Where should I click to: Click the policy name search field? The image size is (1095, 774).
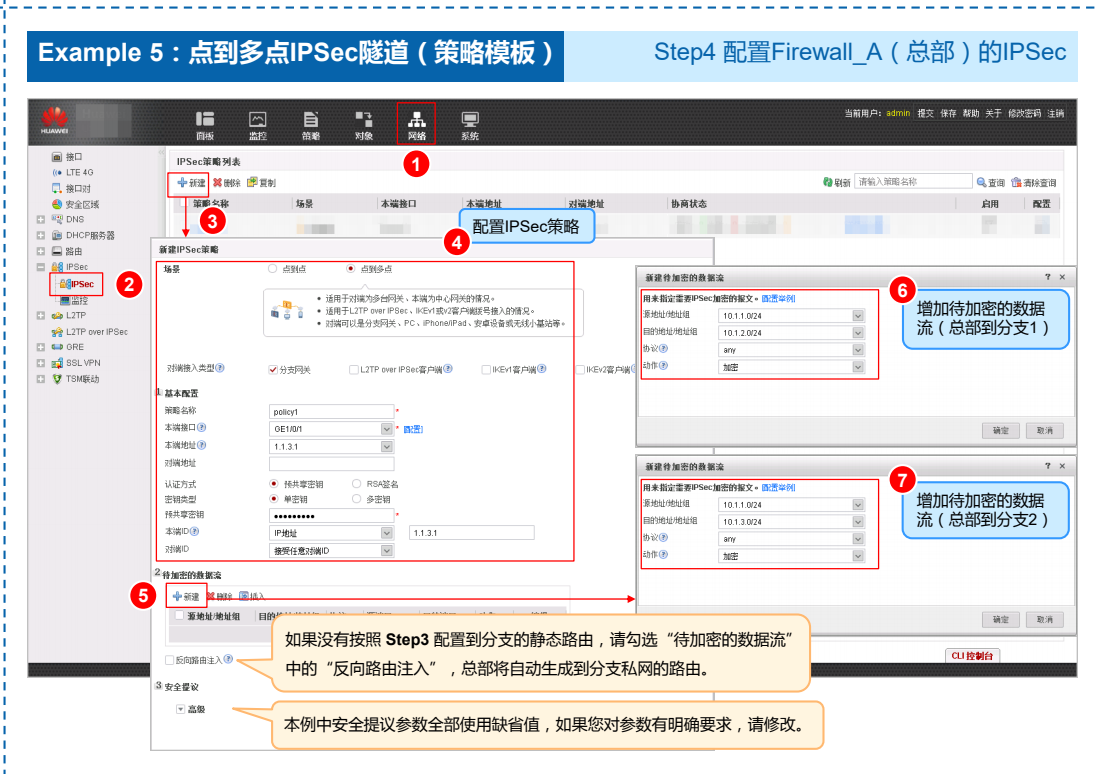[913, 182]
